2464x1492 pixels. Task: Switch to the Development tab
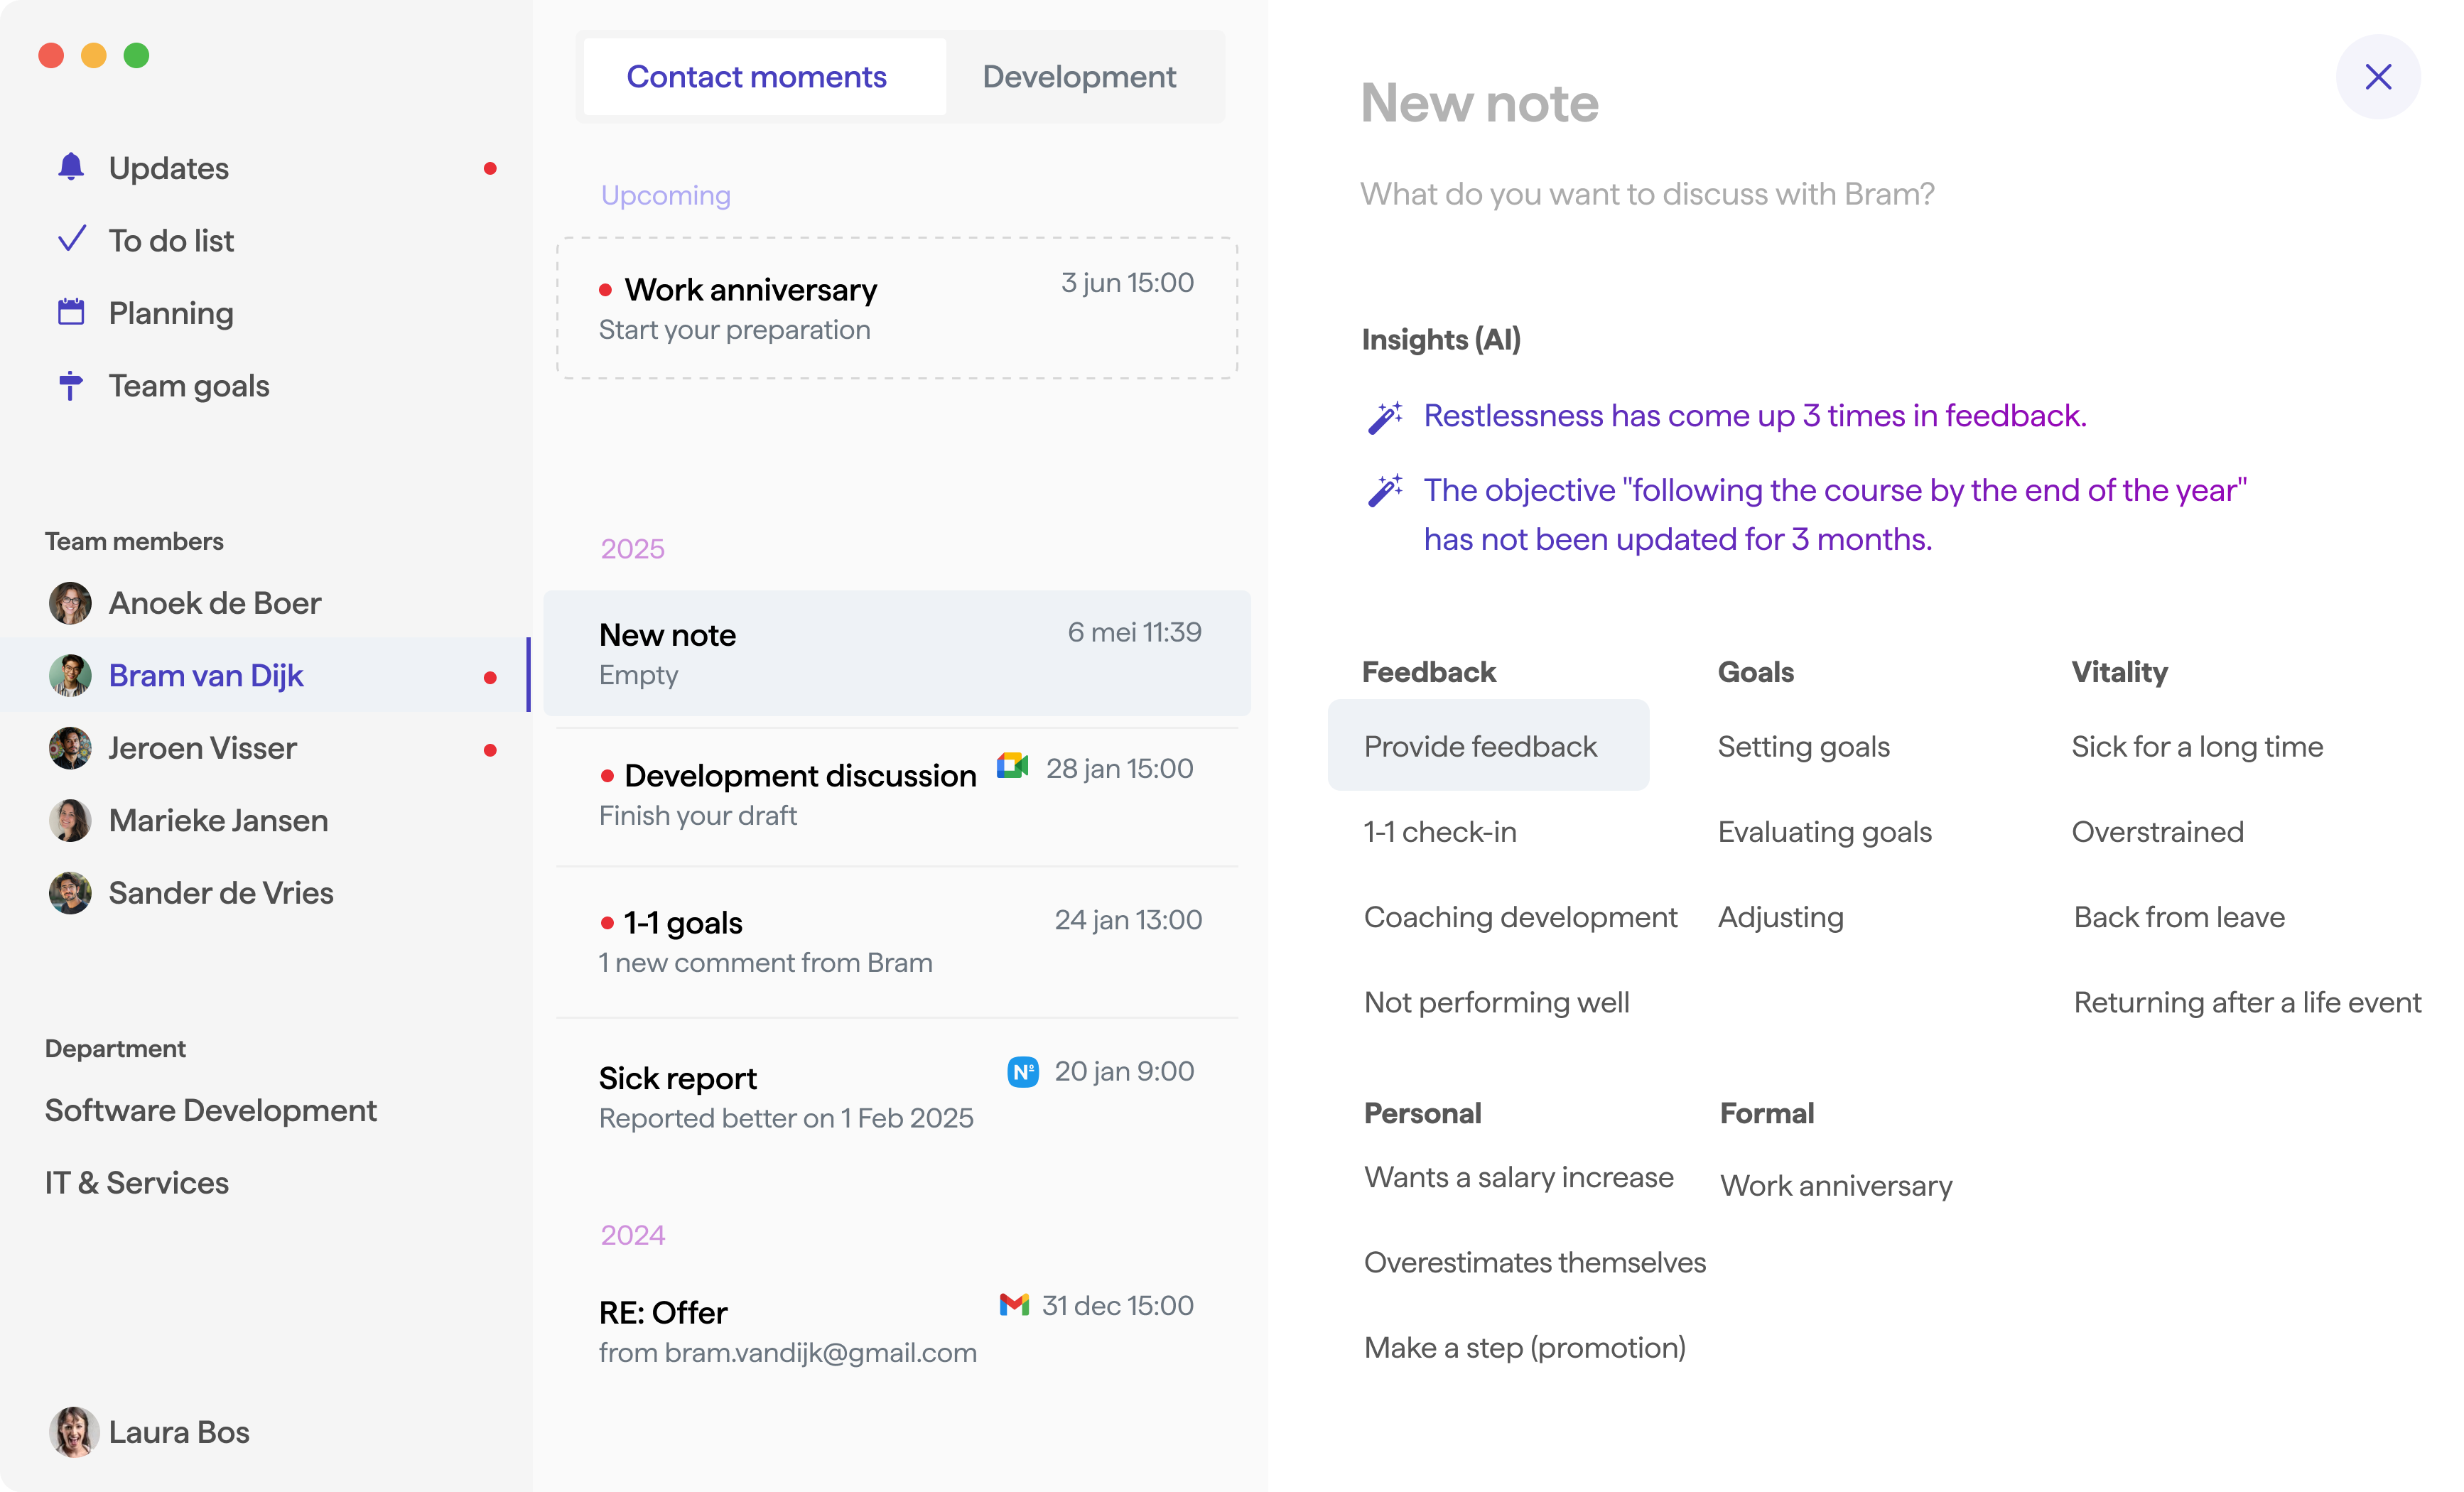point(1078,77)
